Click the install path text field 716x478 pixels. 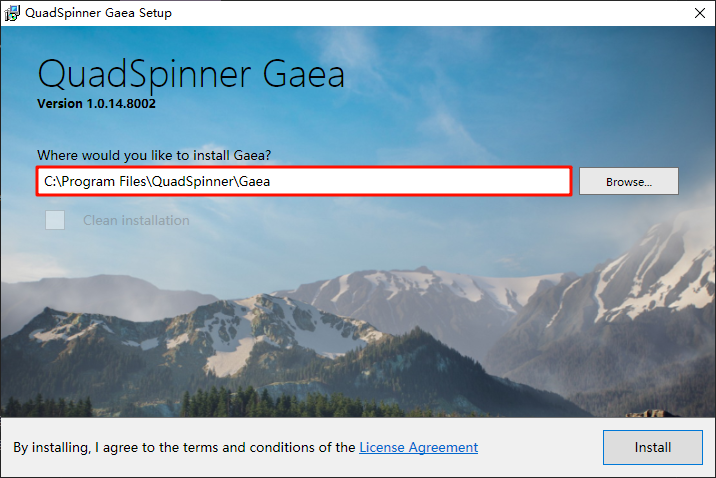pos(400,181)
